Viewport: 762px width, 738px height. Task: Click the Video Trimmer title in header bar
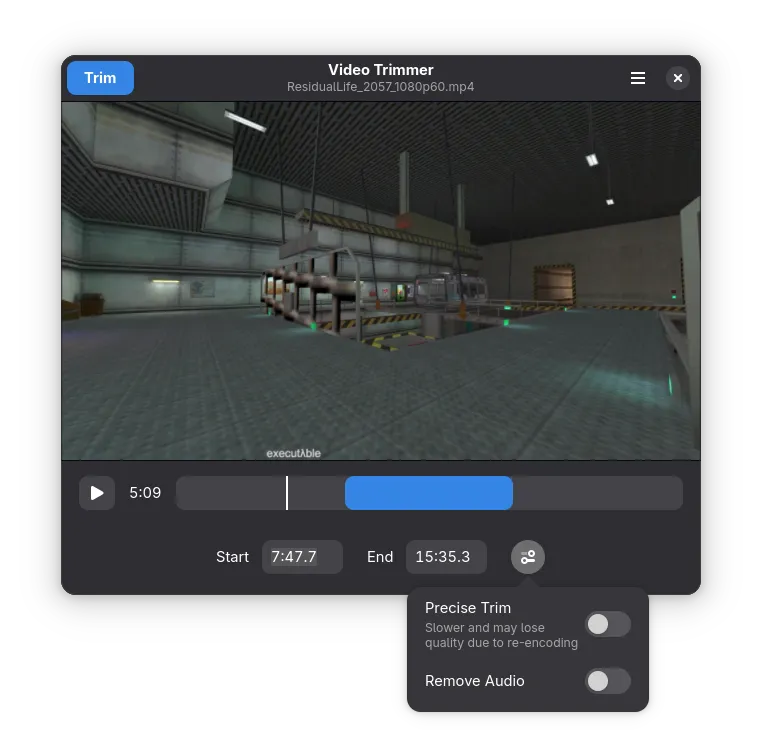click(x=381, y=70)
